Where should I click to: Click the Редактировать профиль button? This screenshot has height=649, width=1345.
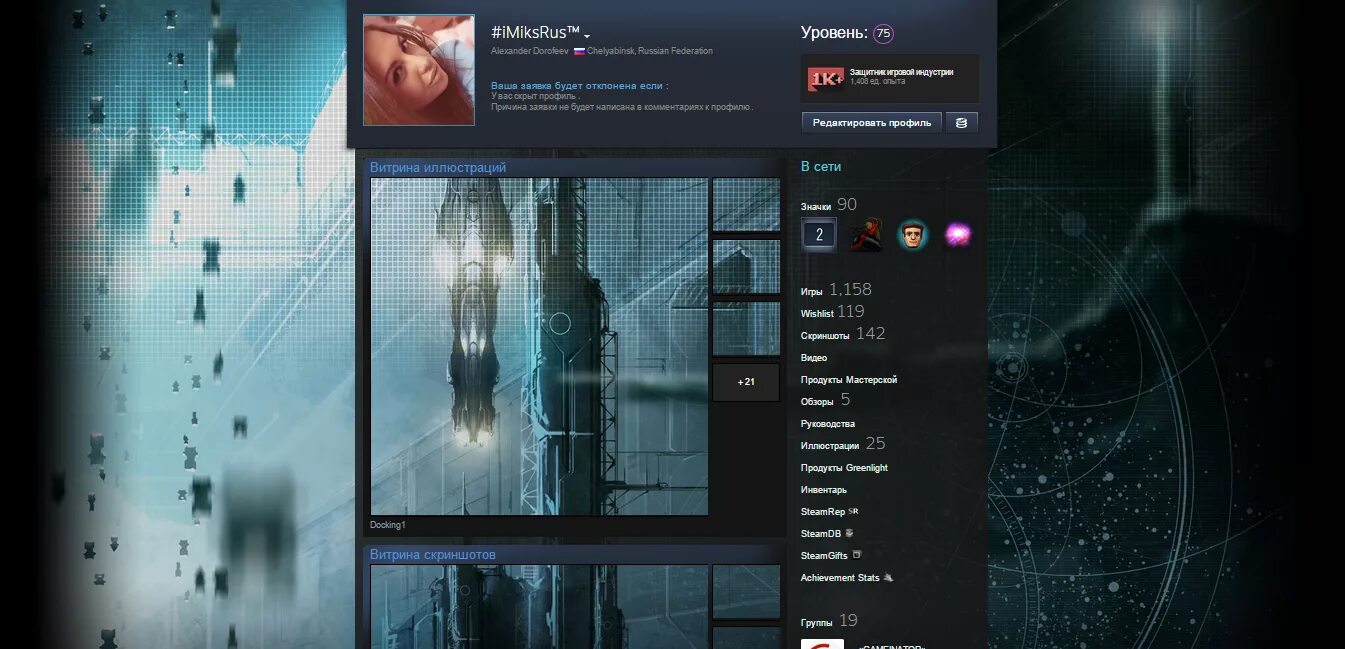(871, 122)
